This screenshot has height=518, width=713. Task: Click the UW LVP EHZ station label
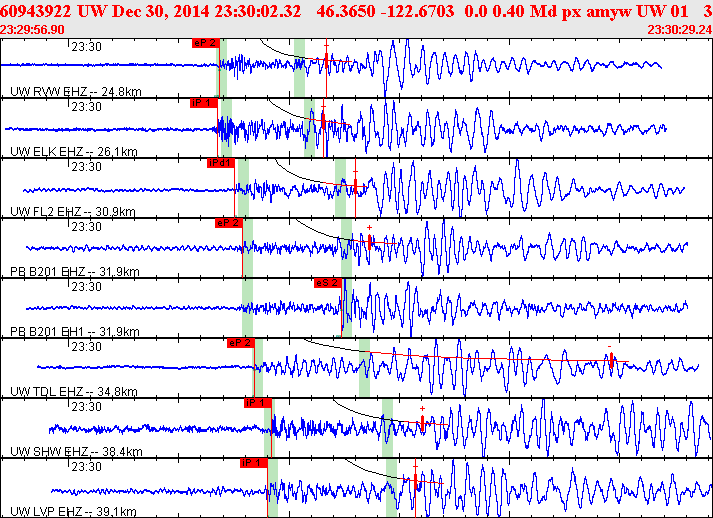click(73, 512)
